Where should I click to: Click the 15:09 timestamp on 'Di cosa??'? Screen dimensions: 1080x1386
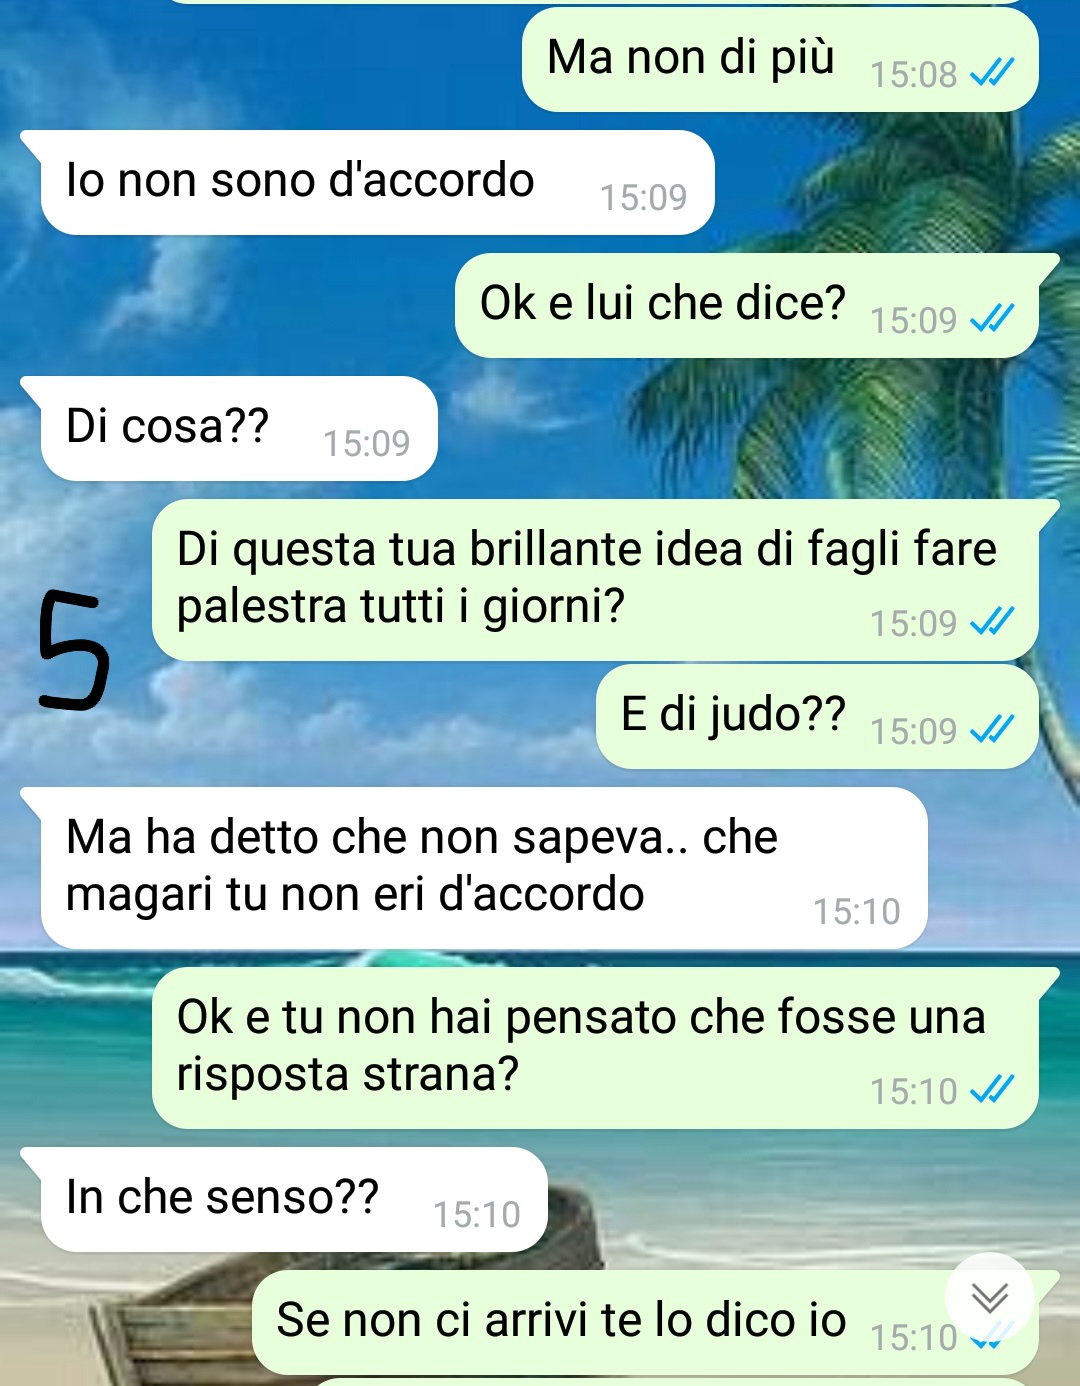[x=367, y=443]
